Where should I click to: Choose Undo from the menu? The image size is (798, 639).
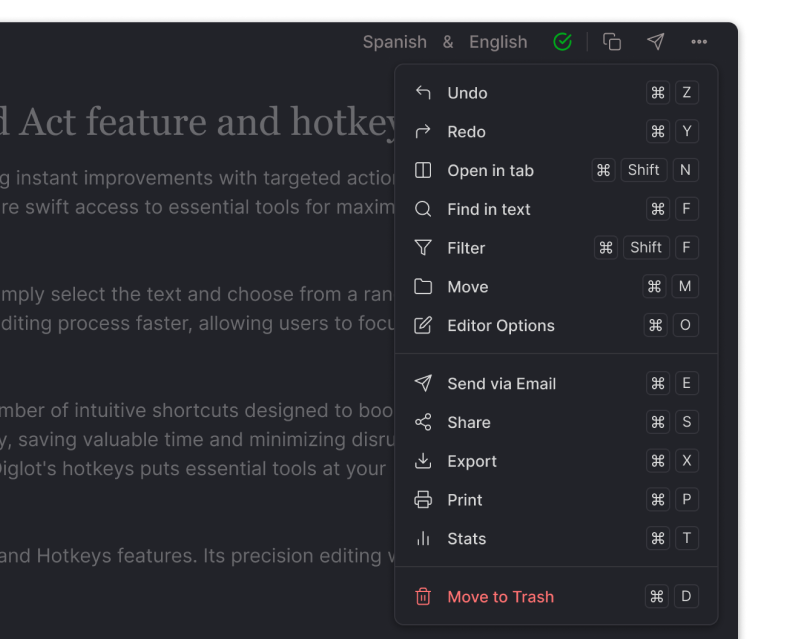556,93
